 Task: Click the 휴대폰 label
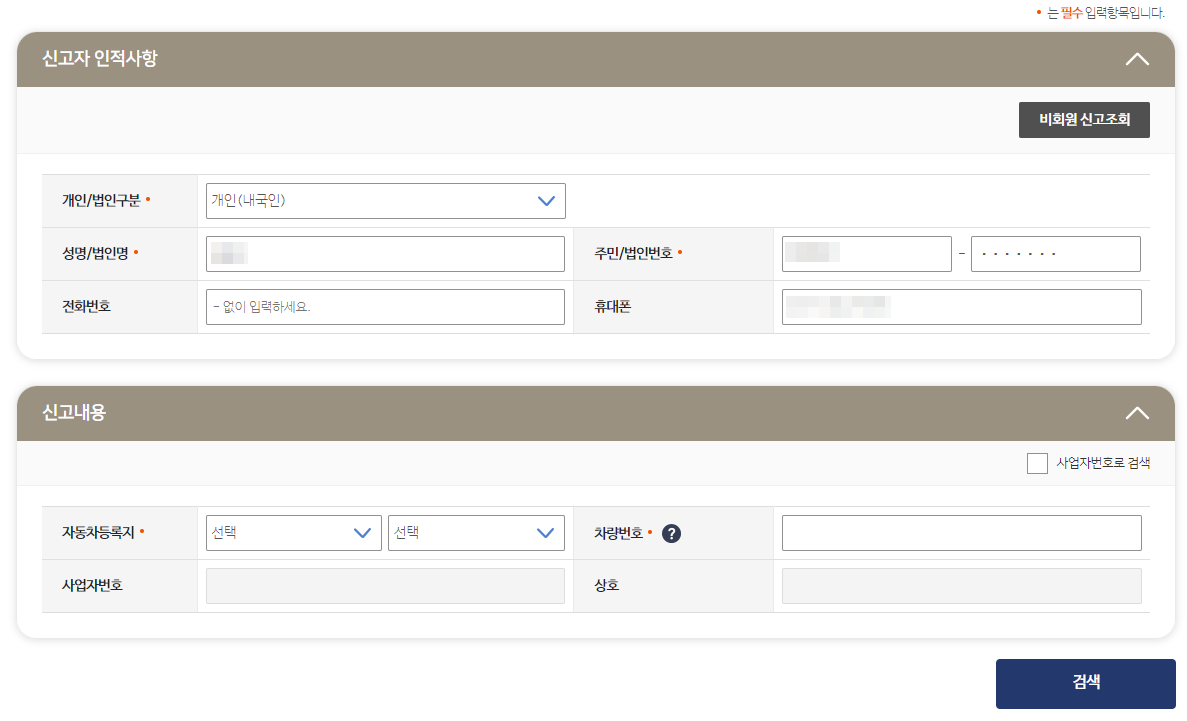[x=612, y=307]
